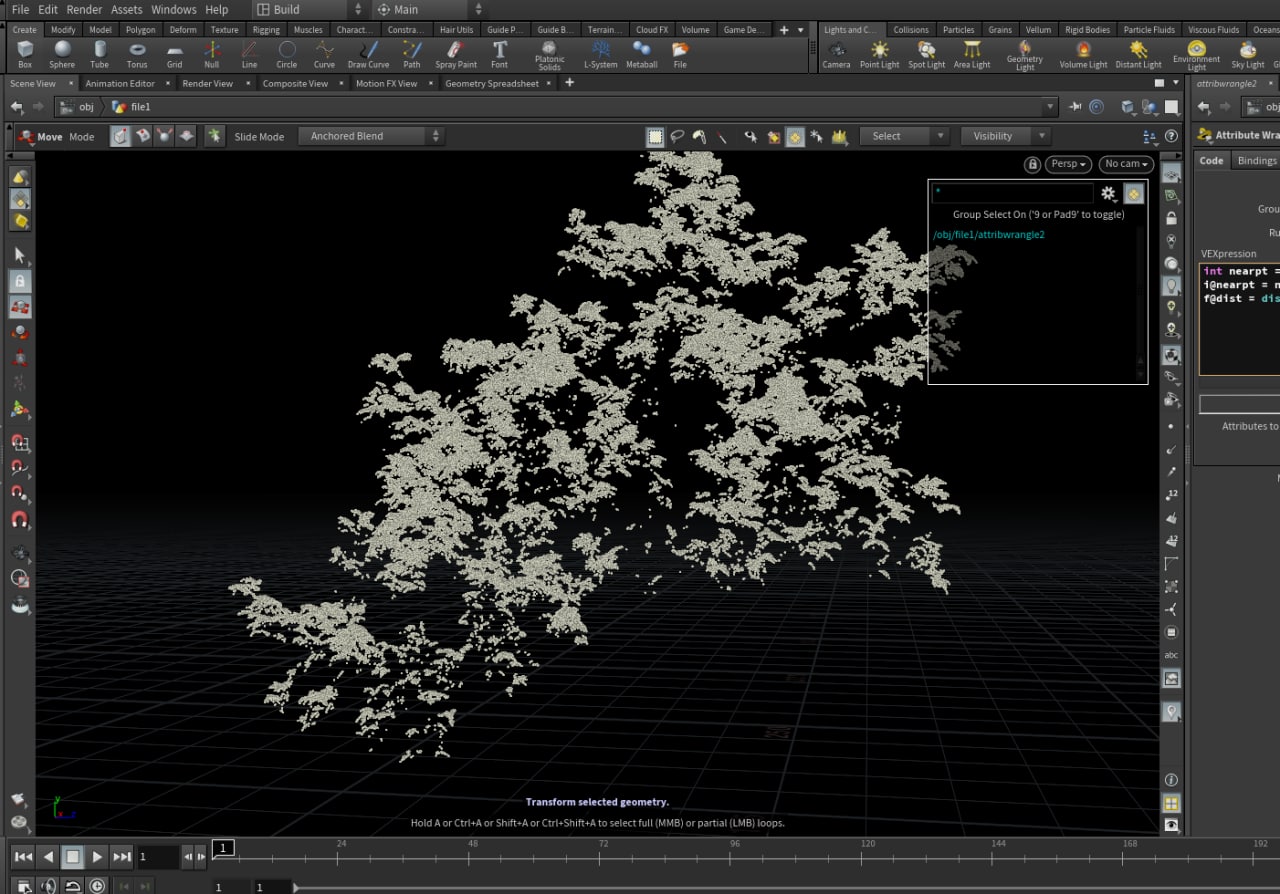The image size is (1280, 894).
Task: Open the Select dropdown in viewport toolbar
Action: [904, 136]
